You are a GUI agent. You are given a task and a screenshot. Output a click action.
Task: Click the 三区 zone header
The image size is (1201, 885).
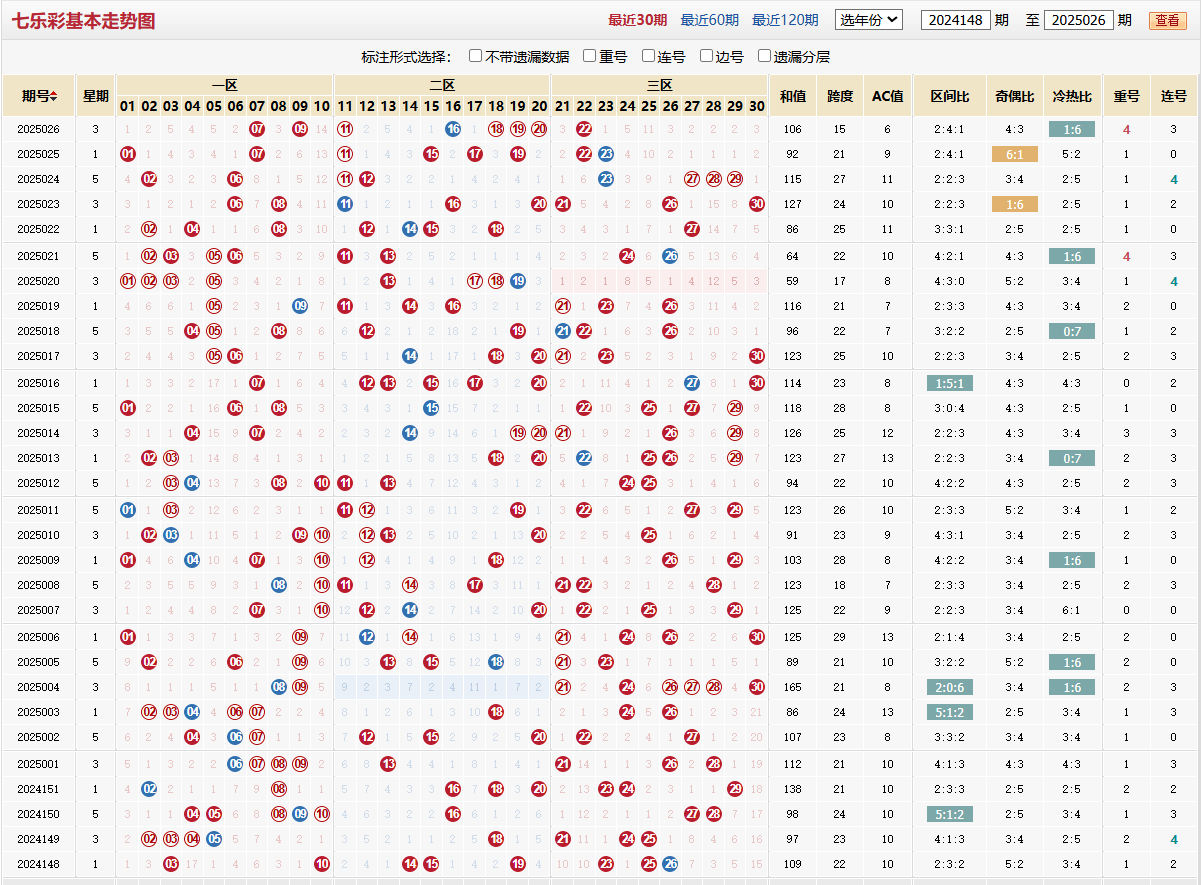[x=660, y=86]
